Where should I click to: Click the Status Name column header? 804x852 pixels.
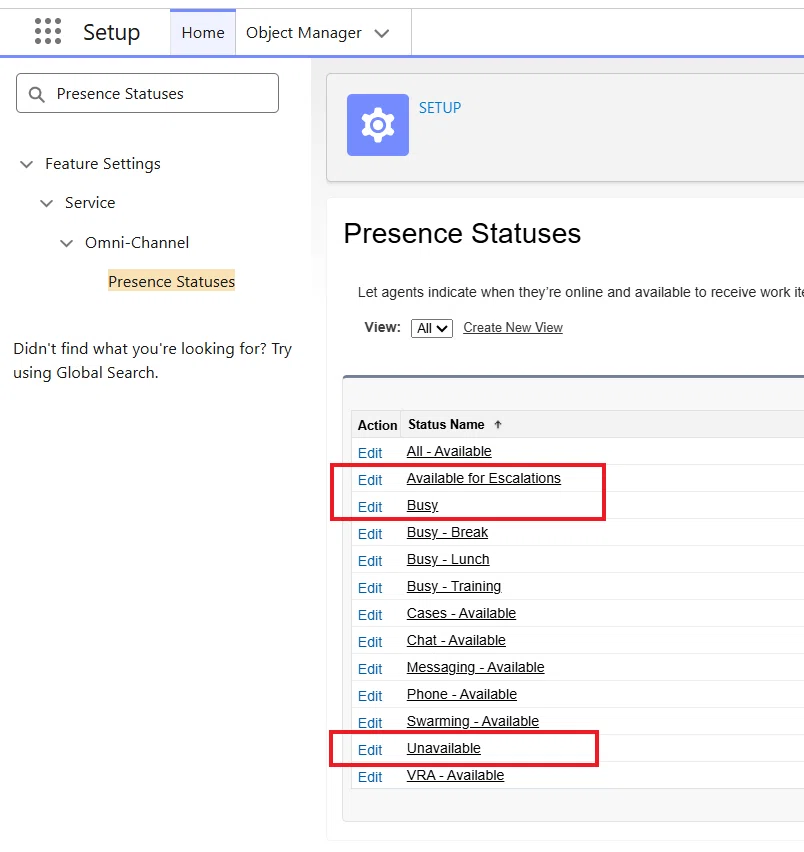pyautogui.click(x=446, y=424)
